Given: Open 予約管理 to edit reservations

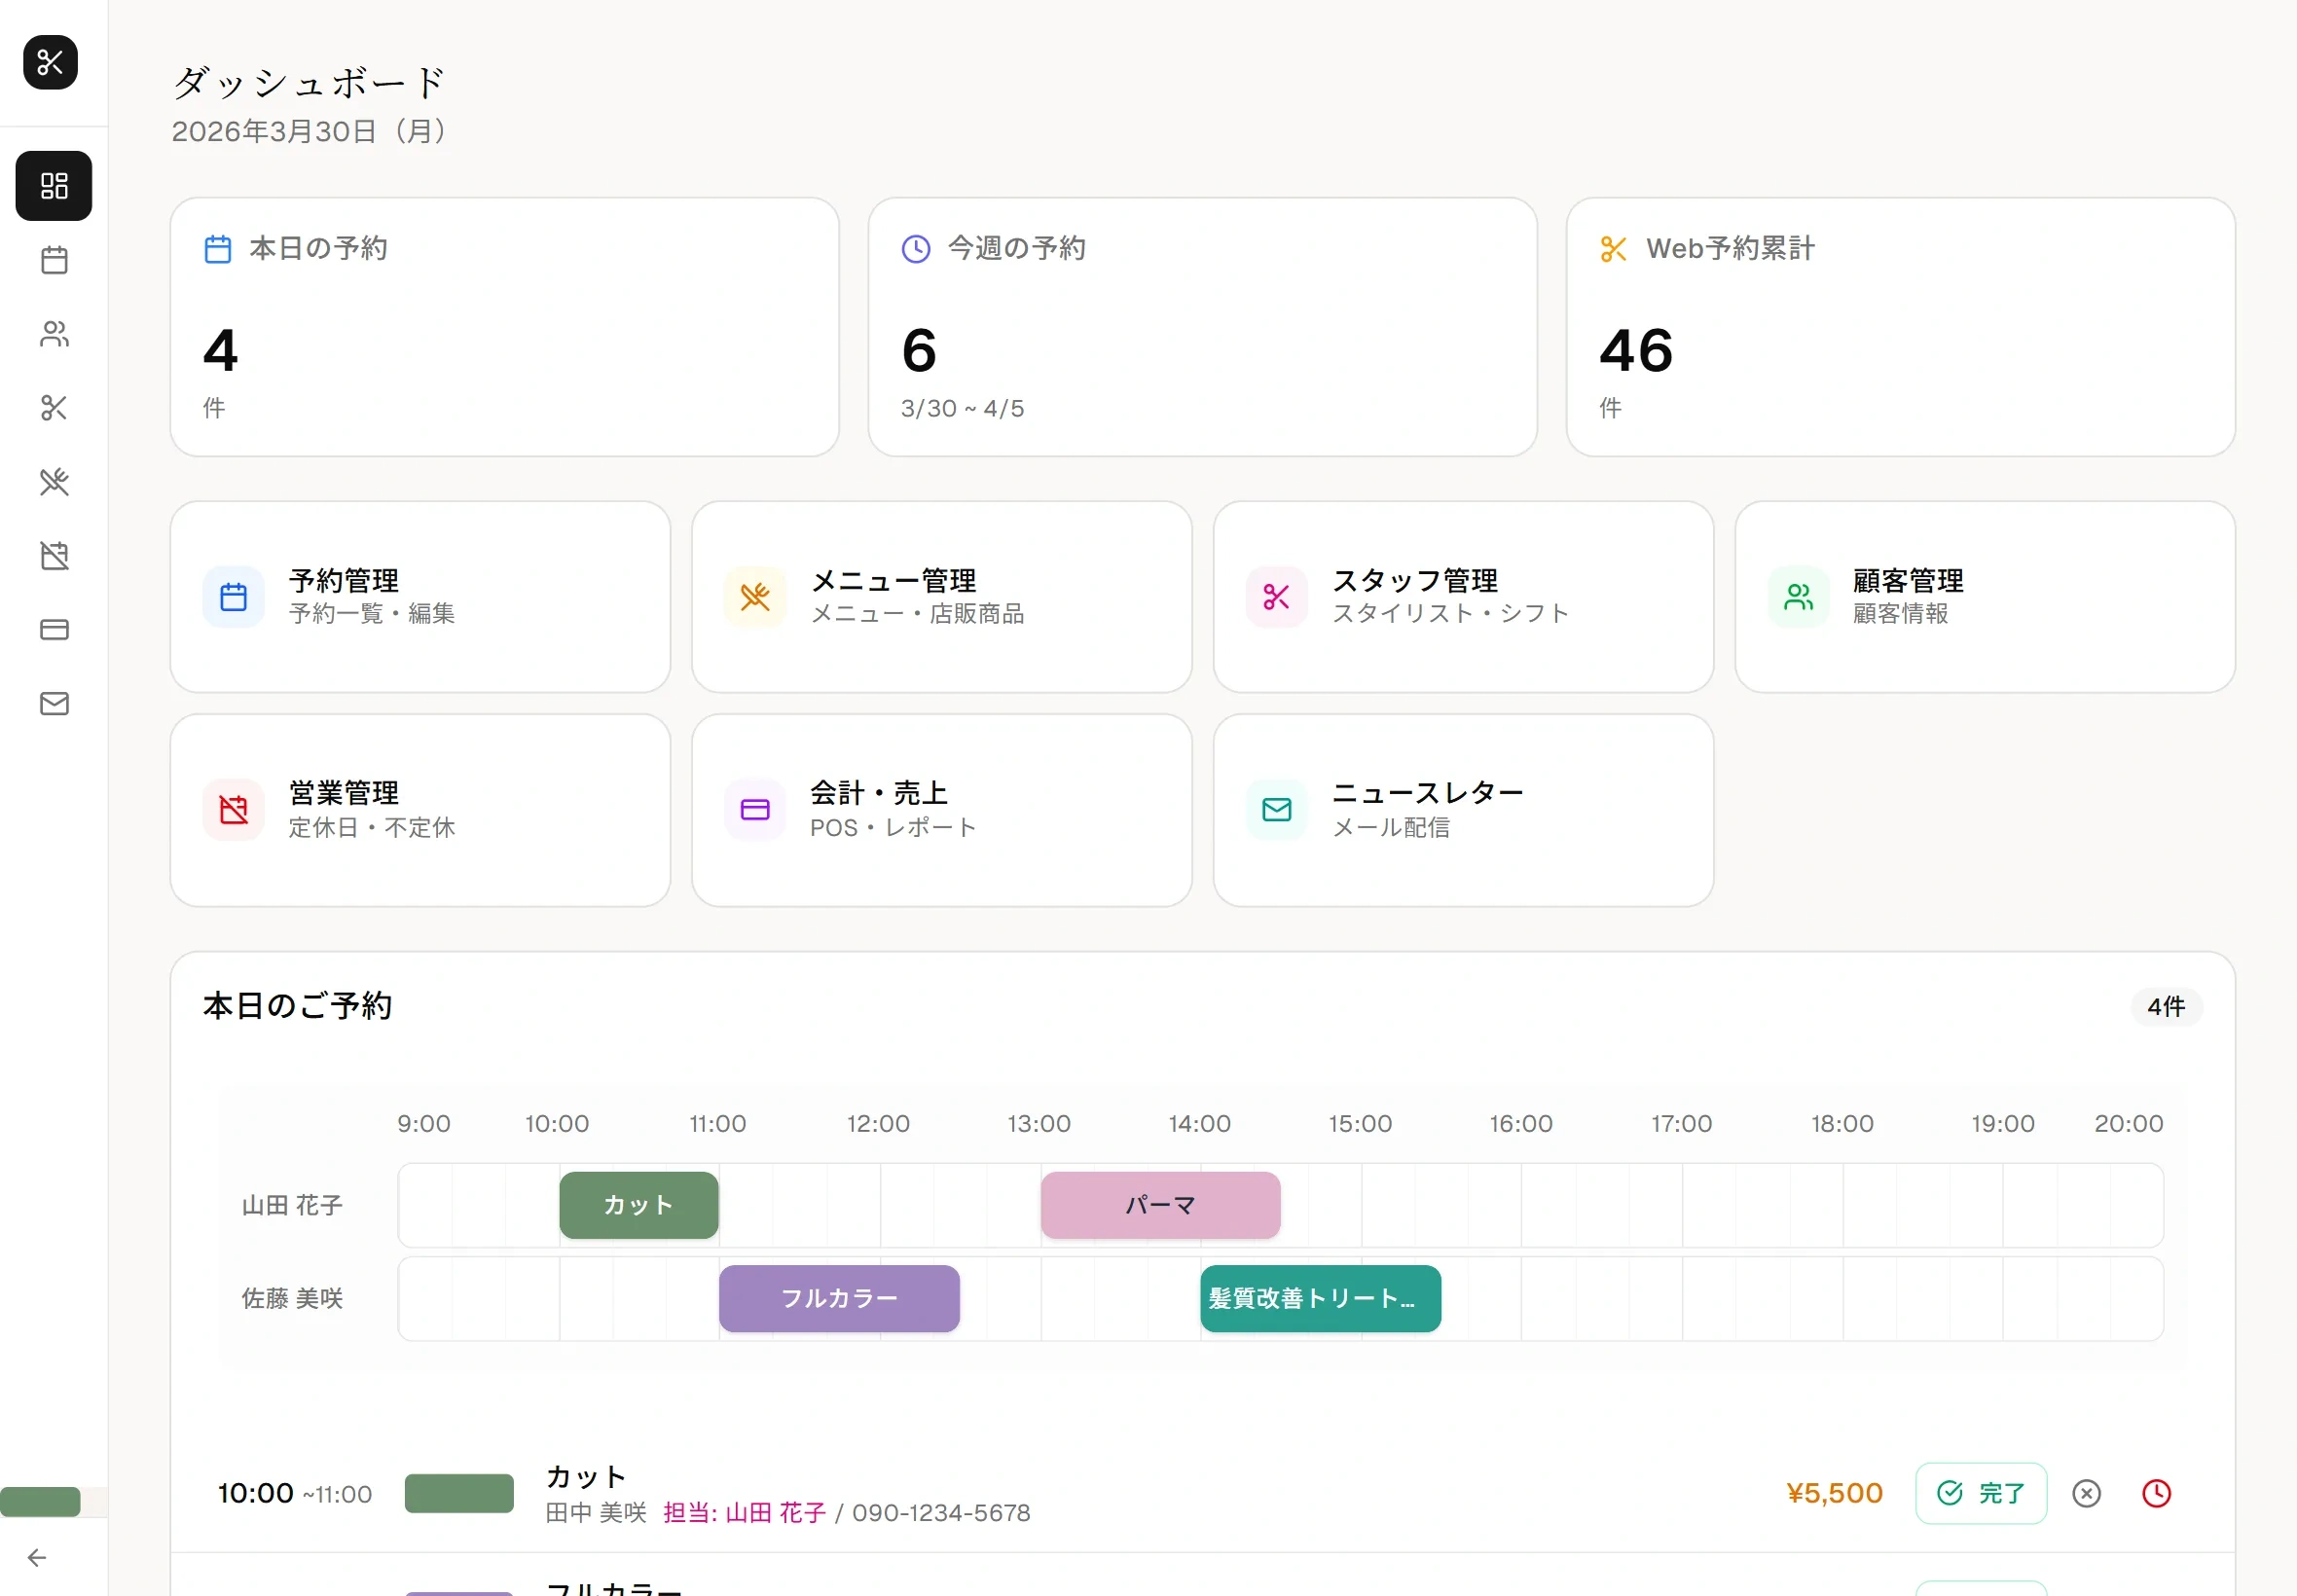Looking at the screenshot, I should (420, 597).
